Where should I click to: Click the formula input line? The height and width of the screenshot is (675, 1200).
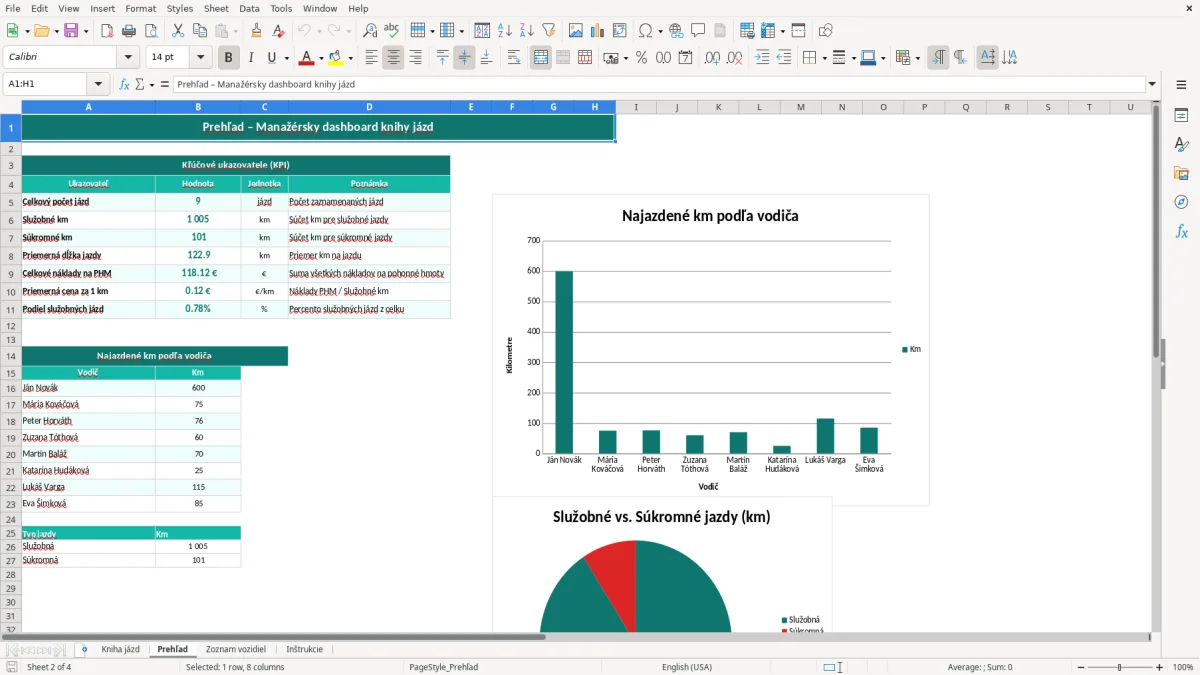tap(658, 84)
